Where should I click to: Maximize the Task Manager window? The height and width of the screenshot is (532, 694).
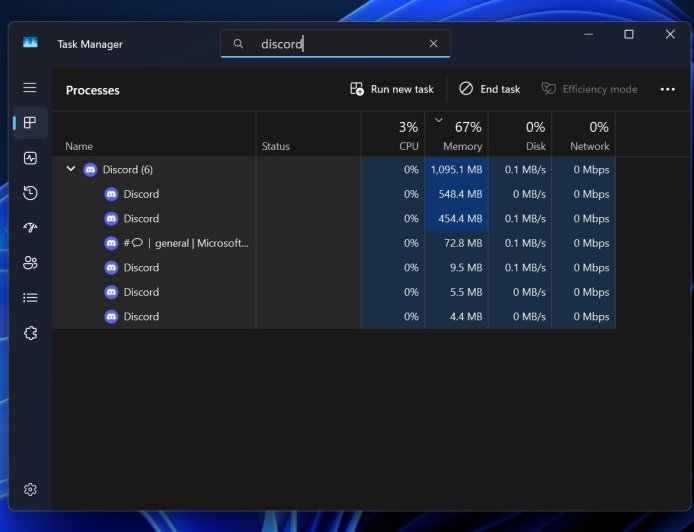(x=628, y=35)
